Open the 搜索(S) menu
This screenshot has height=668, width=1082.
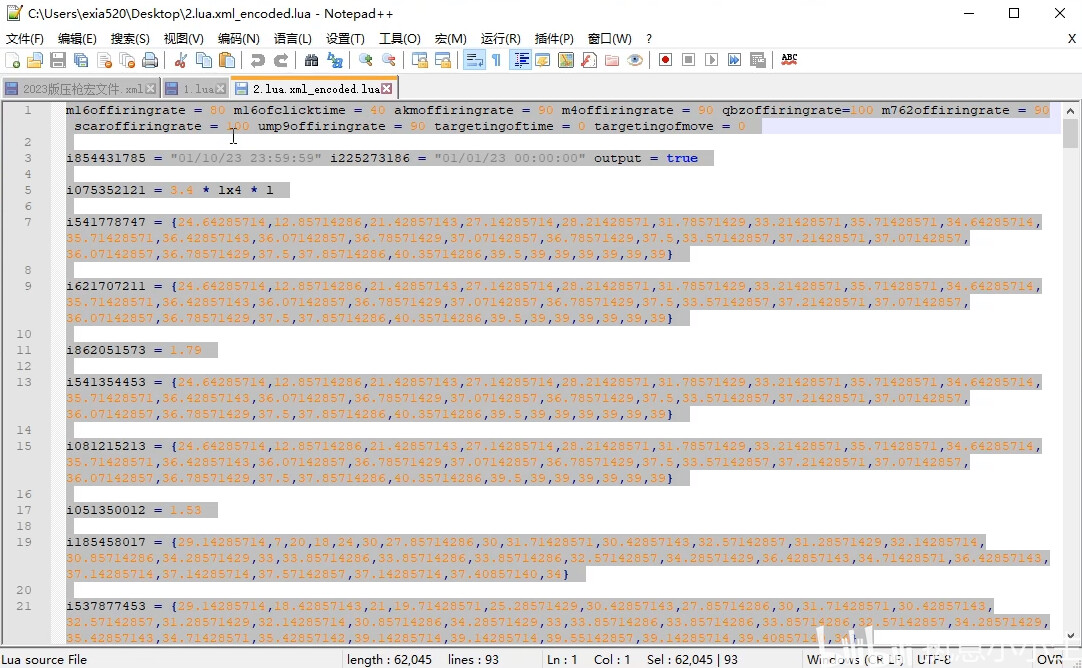coord(130,39)
